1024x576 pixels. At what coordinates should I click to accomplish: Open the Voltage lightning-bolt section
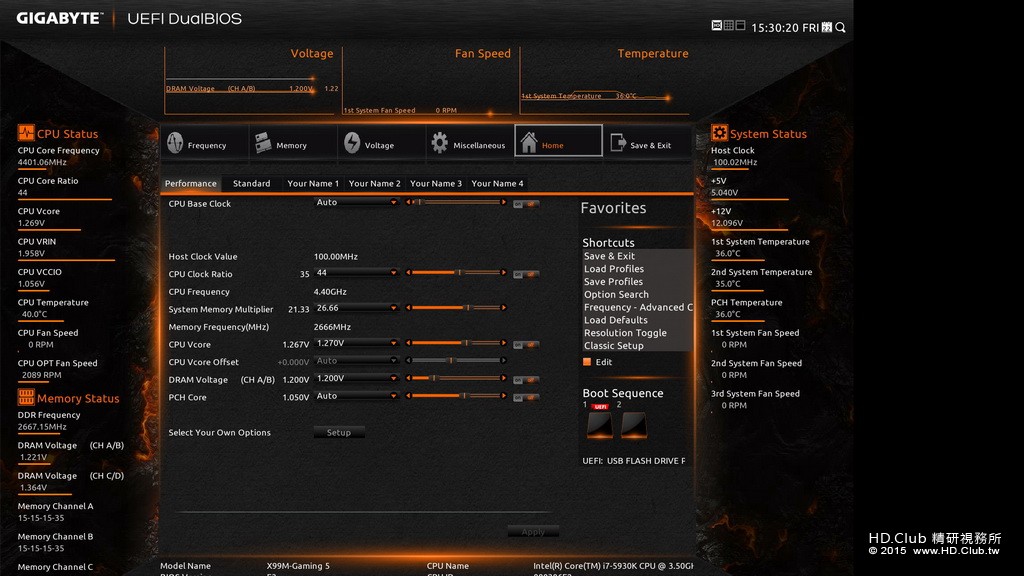coord(352,142)
